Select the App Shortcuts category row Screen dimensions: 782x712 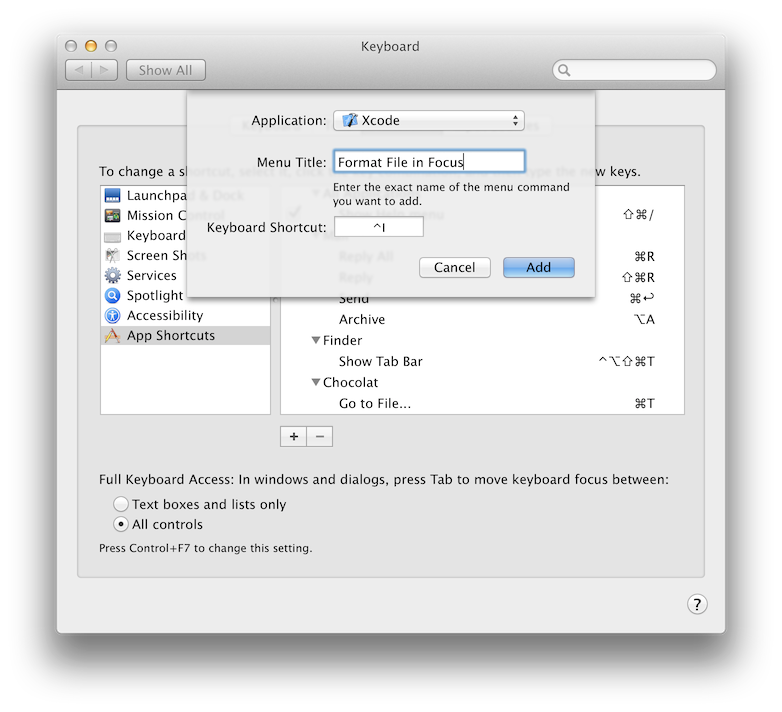click(x=186, y=335)
